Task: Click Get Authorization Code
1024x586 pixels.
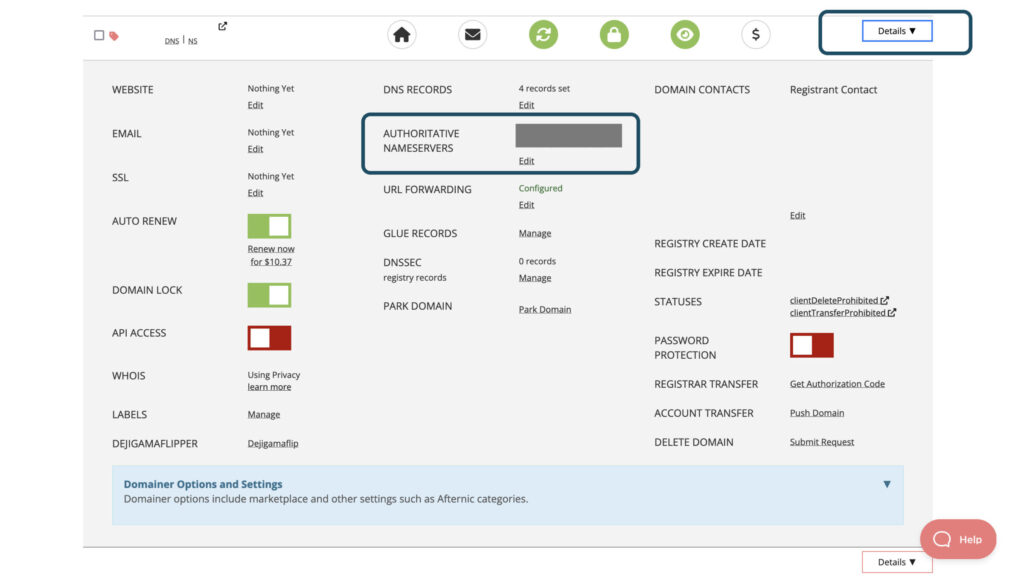Action: (x=837, y=383)
